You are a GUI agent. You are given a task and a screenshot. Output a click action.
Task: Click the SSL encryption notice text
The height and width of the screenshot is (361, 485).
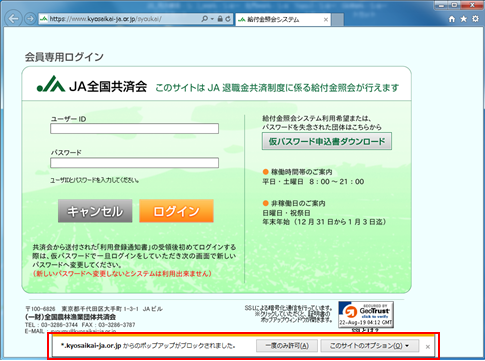pos(289,314)
